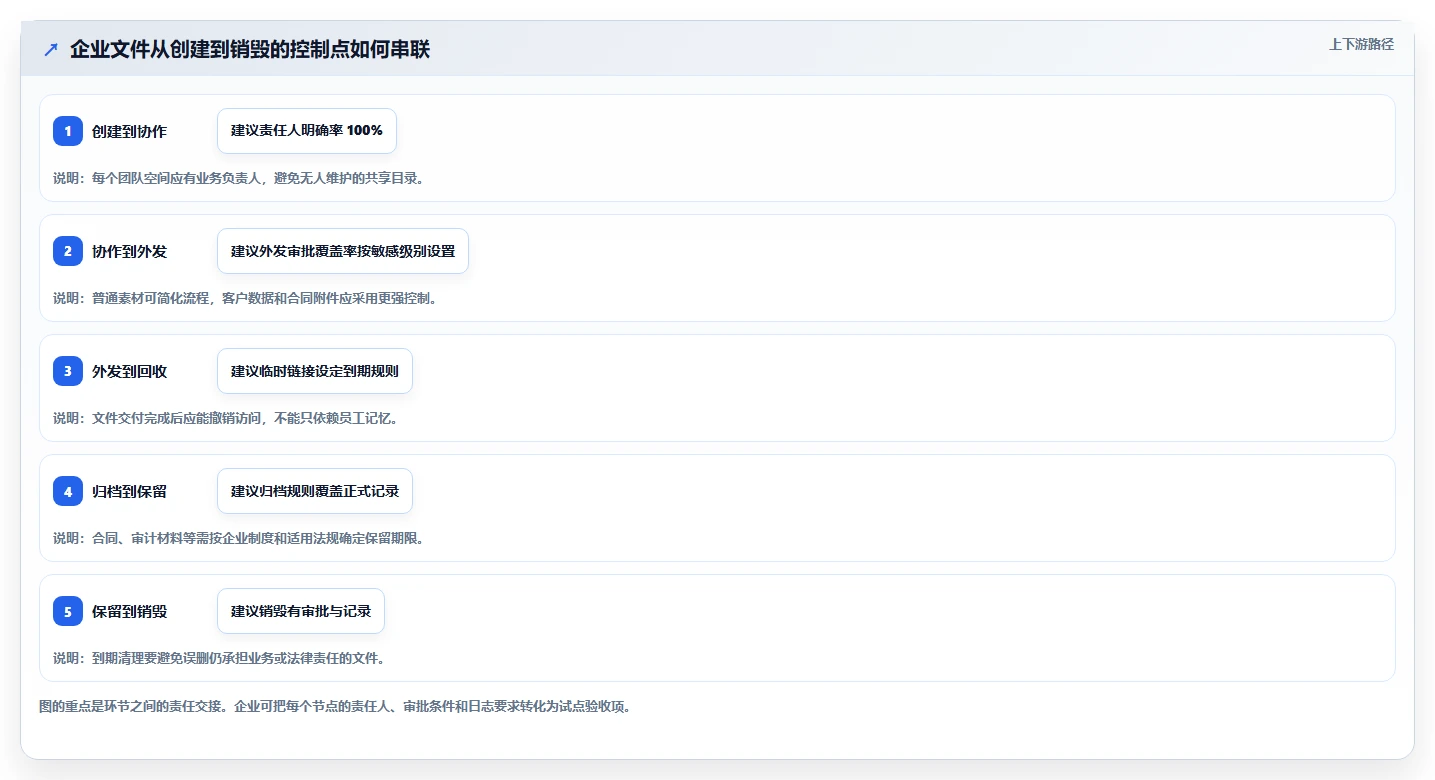The image size is (1435, 780).
Task: Click the 协作到外发 step label
Action: coord(129,251)
